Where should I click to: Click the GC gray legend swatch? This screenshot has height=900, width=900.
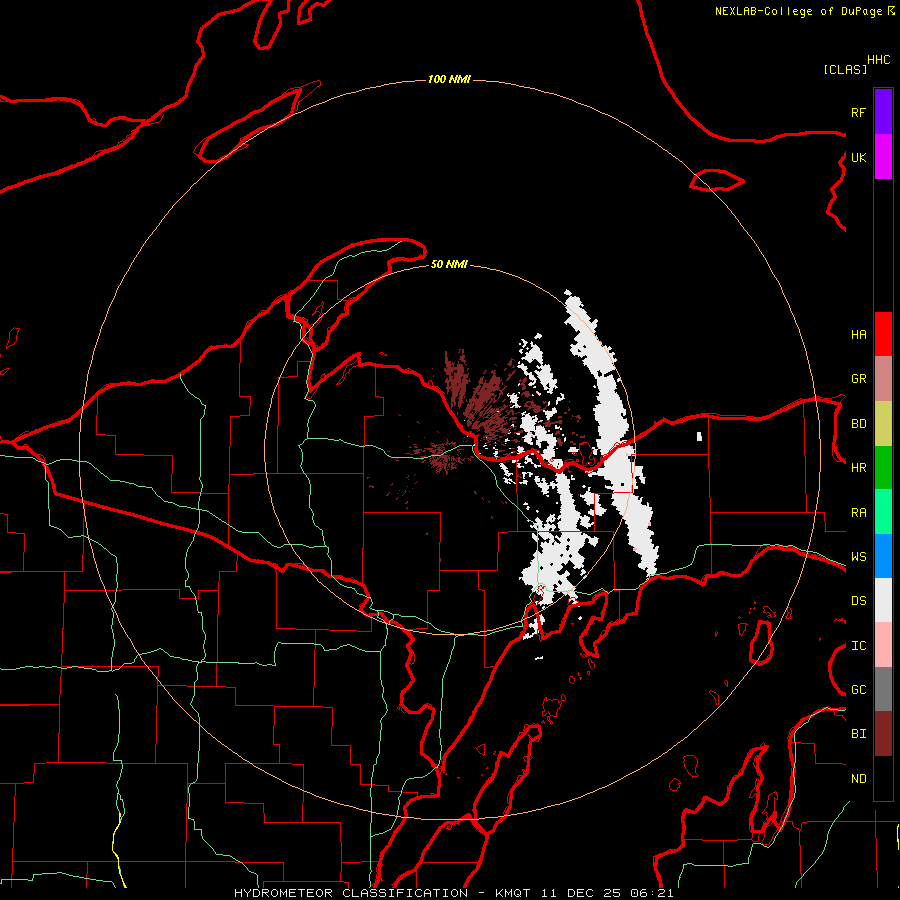pyautogui.click(x=883, y=689)
